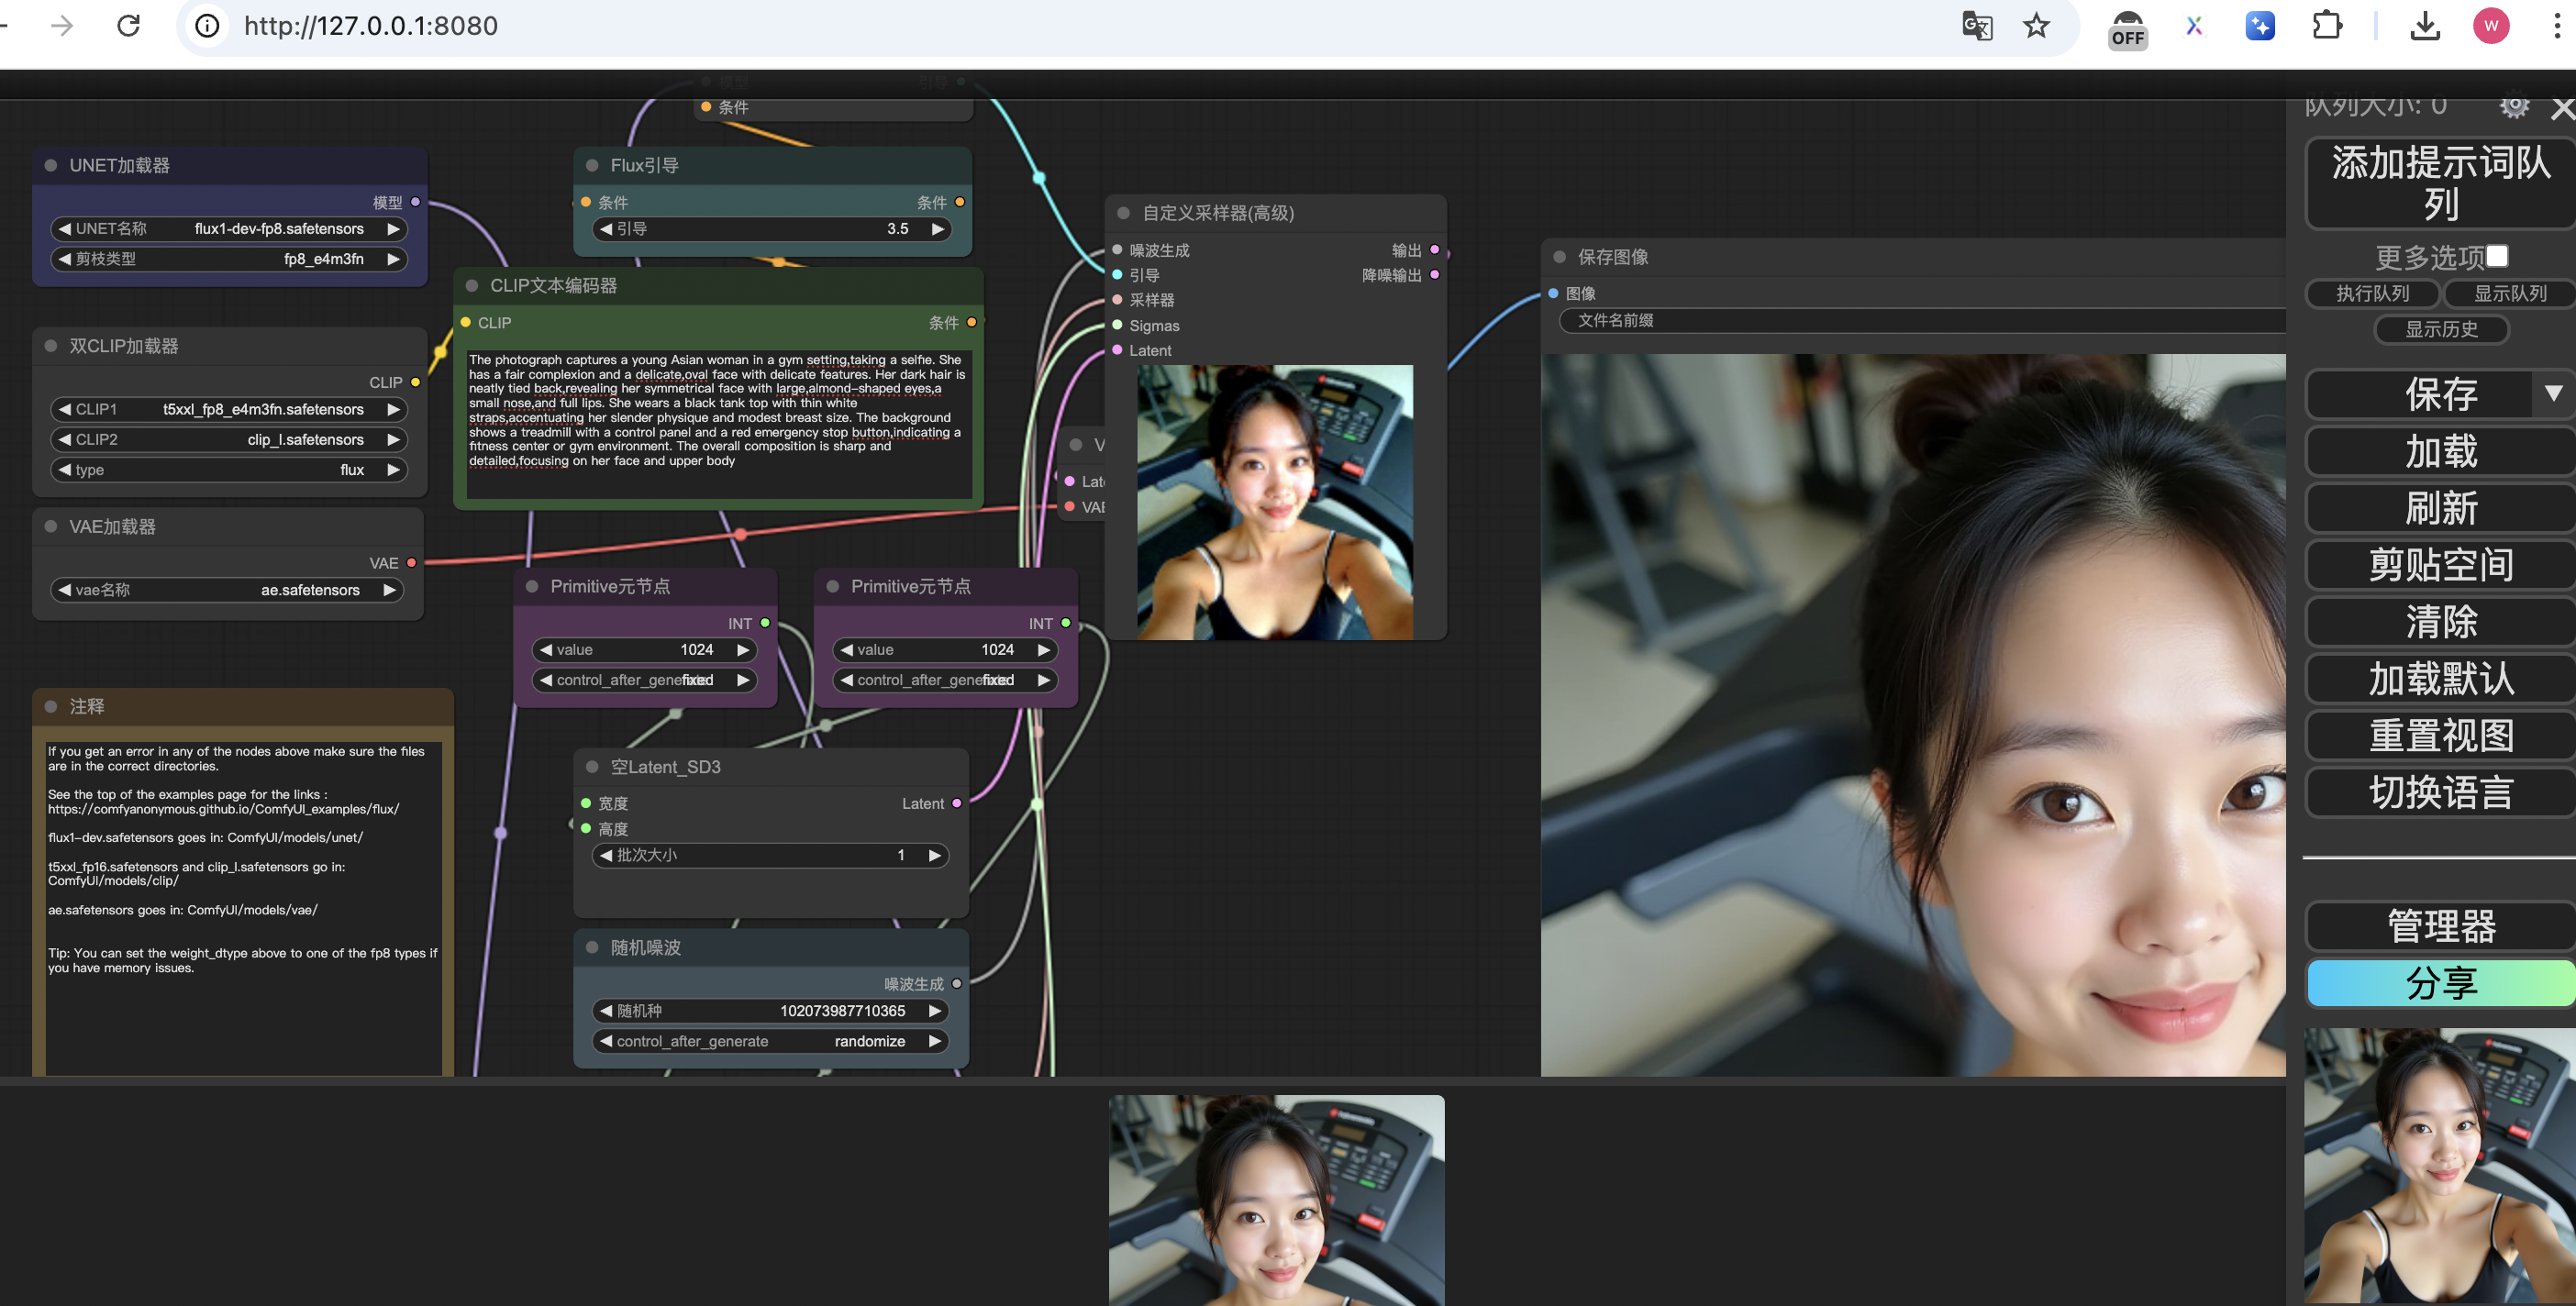Toggle the 更多选项 checkbox

click(x=2497, y=256)
